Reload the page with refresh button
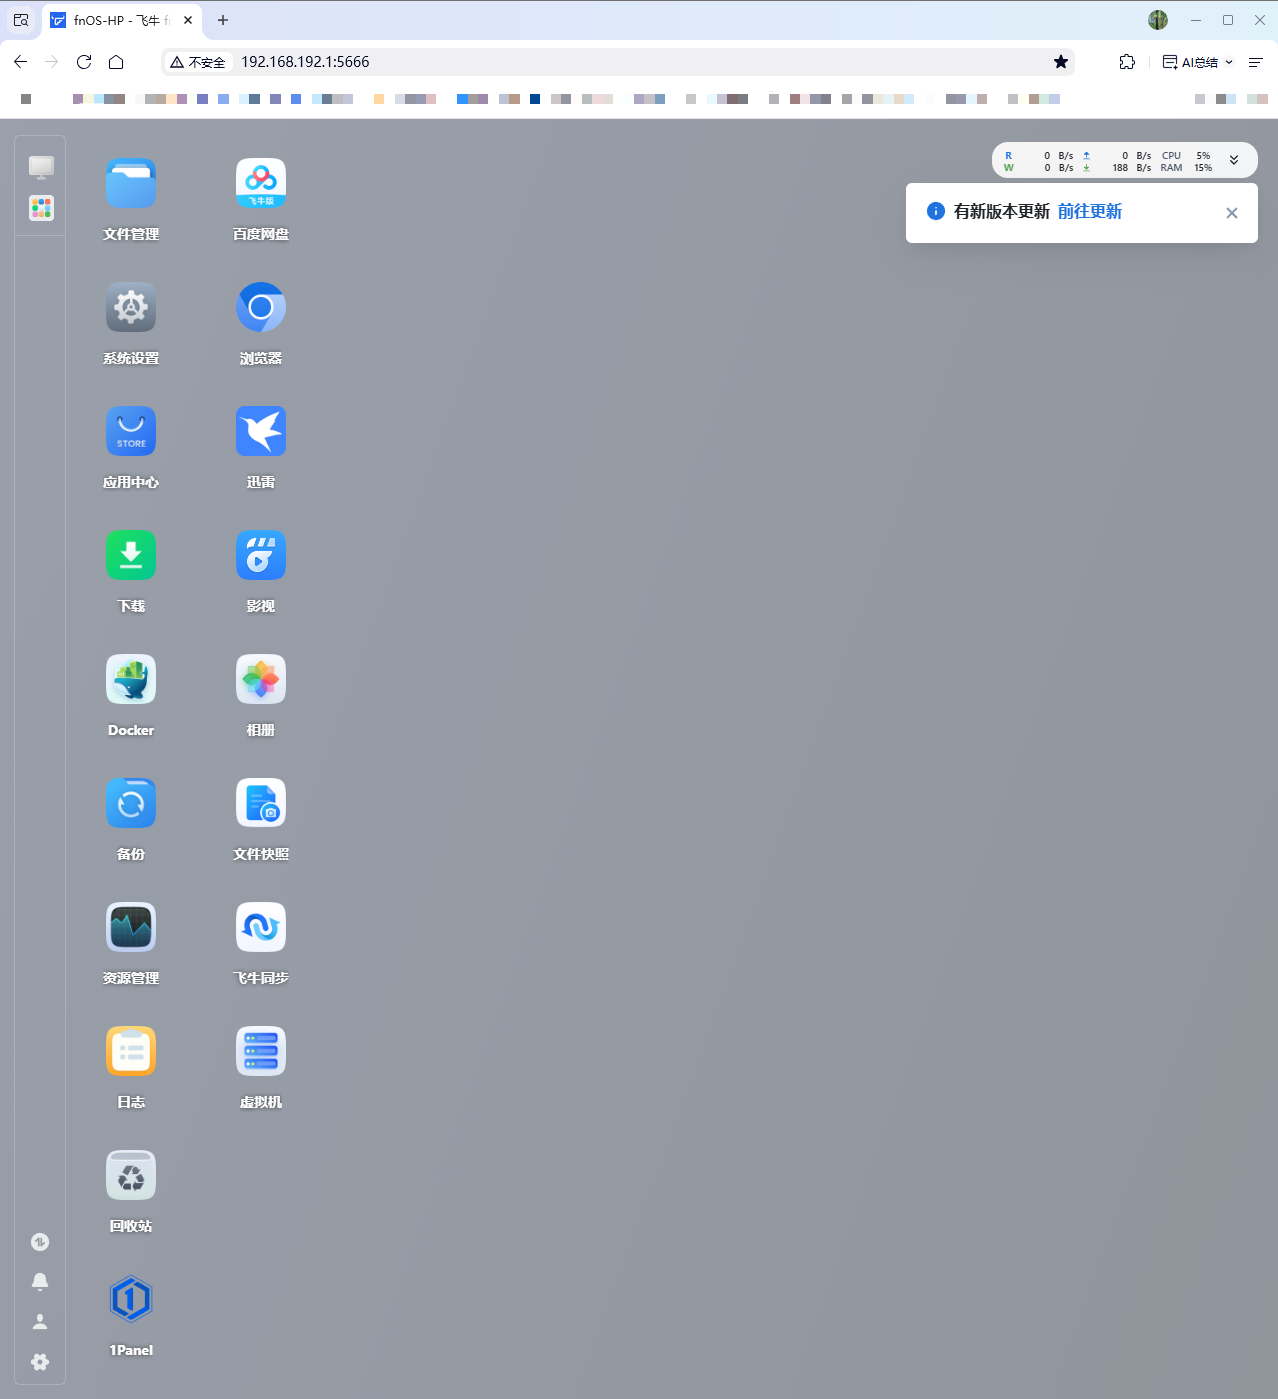Viewport: 1278px width, 1399px height. (84, 62)
